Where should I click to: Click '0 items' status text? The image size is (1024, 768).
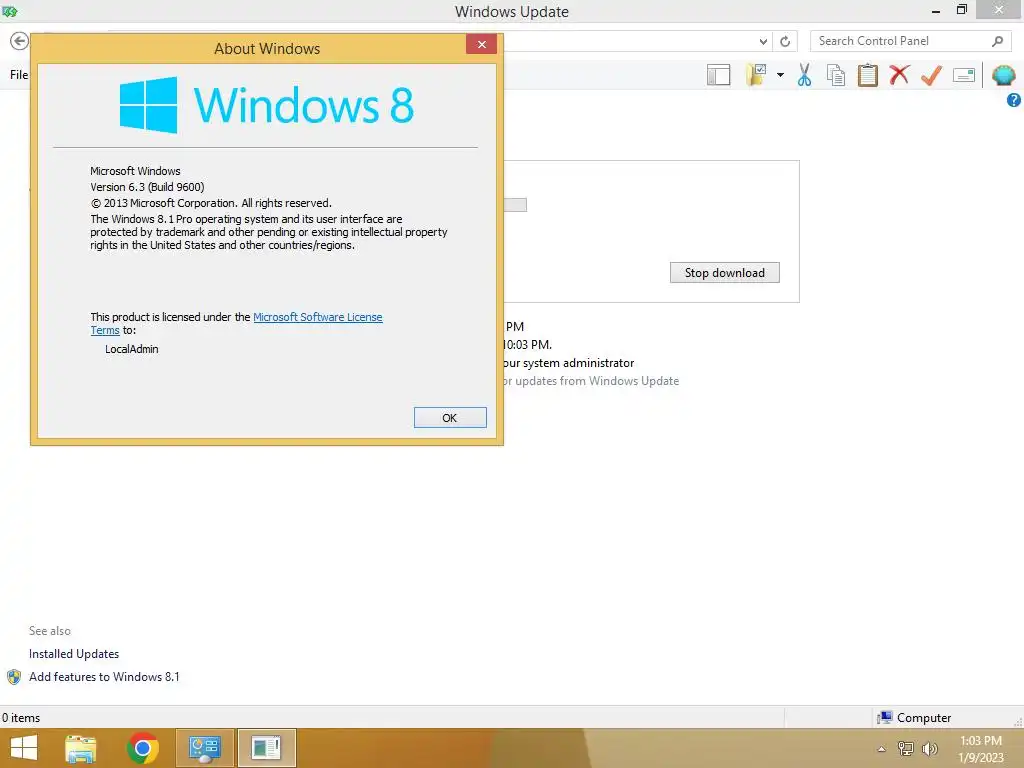click(x=21, y=718)
